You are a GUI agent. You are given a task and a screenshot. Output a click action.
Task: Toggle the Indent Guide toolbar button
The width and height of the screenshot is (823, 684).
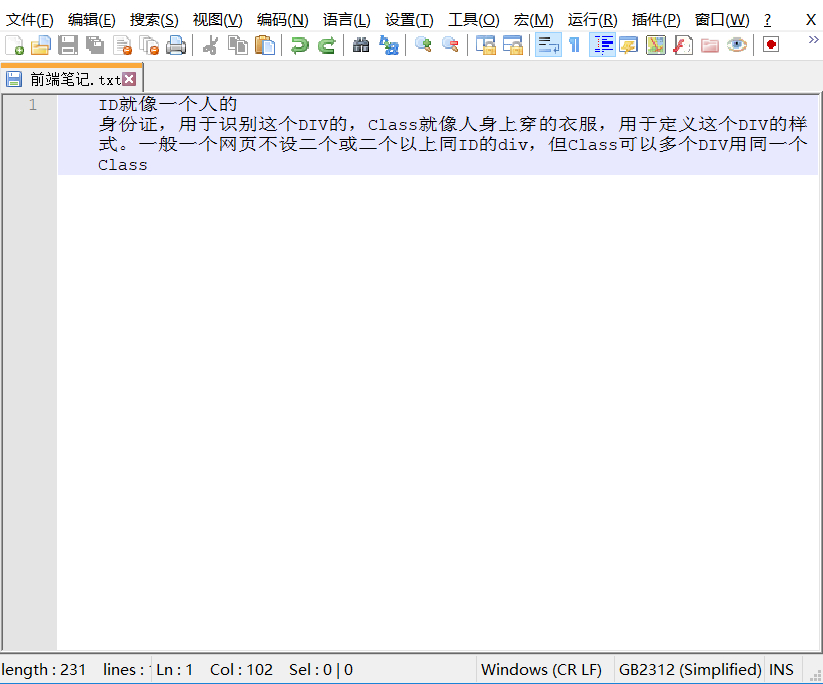[602, 45]
